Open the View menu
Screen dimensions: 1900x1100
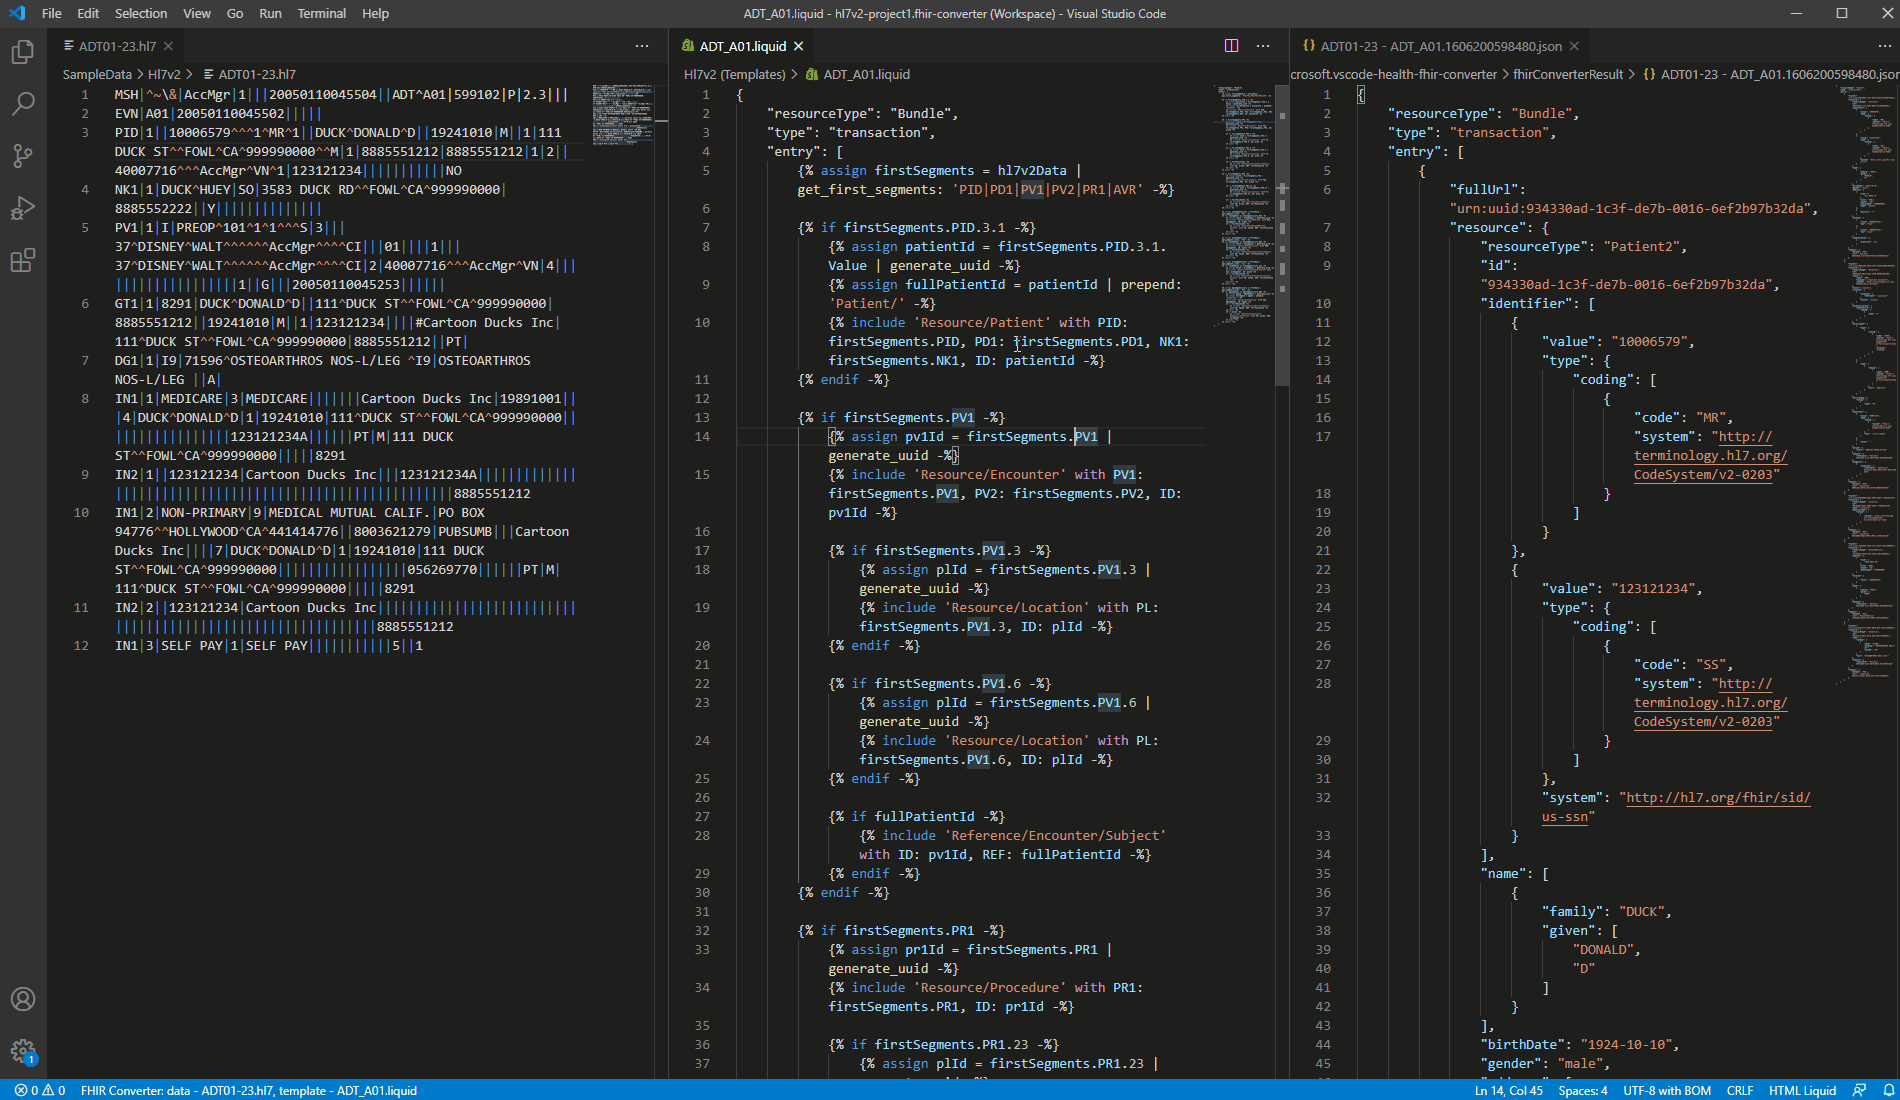point(197,13)
